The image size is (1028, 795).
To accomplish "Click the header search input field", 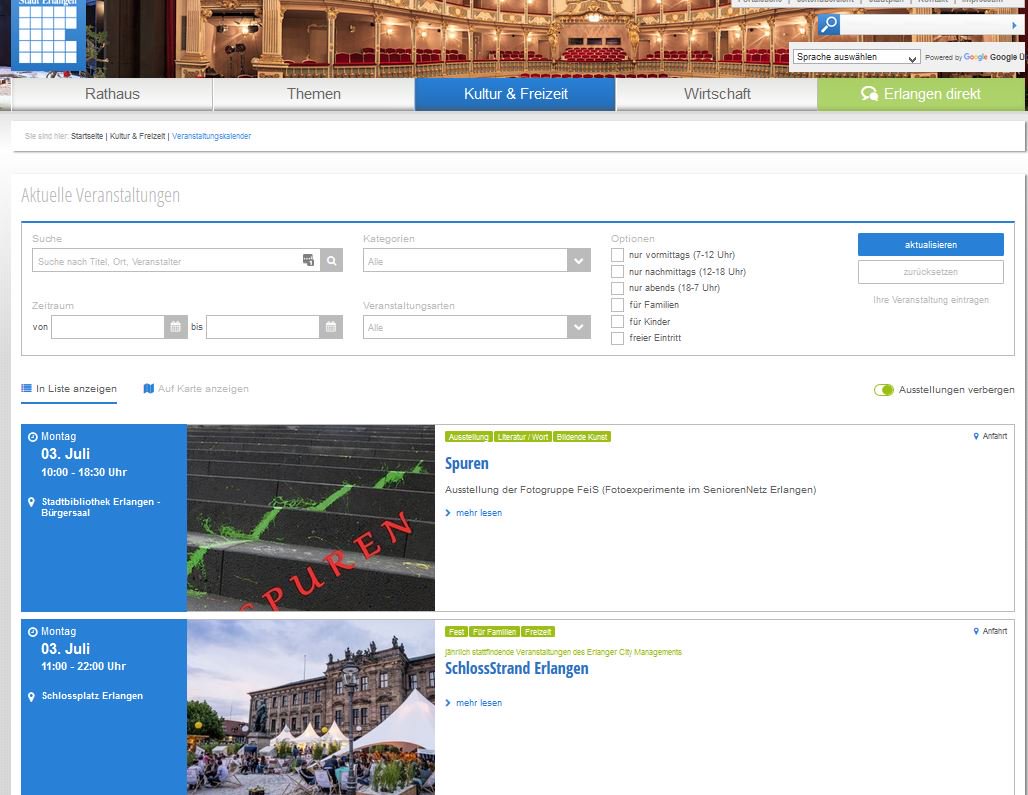I will click(923, 26).
